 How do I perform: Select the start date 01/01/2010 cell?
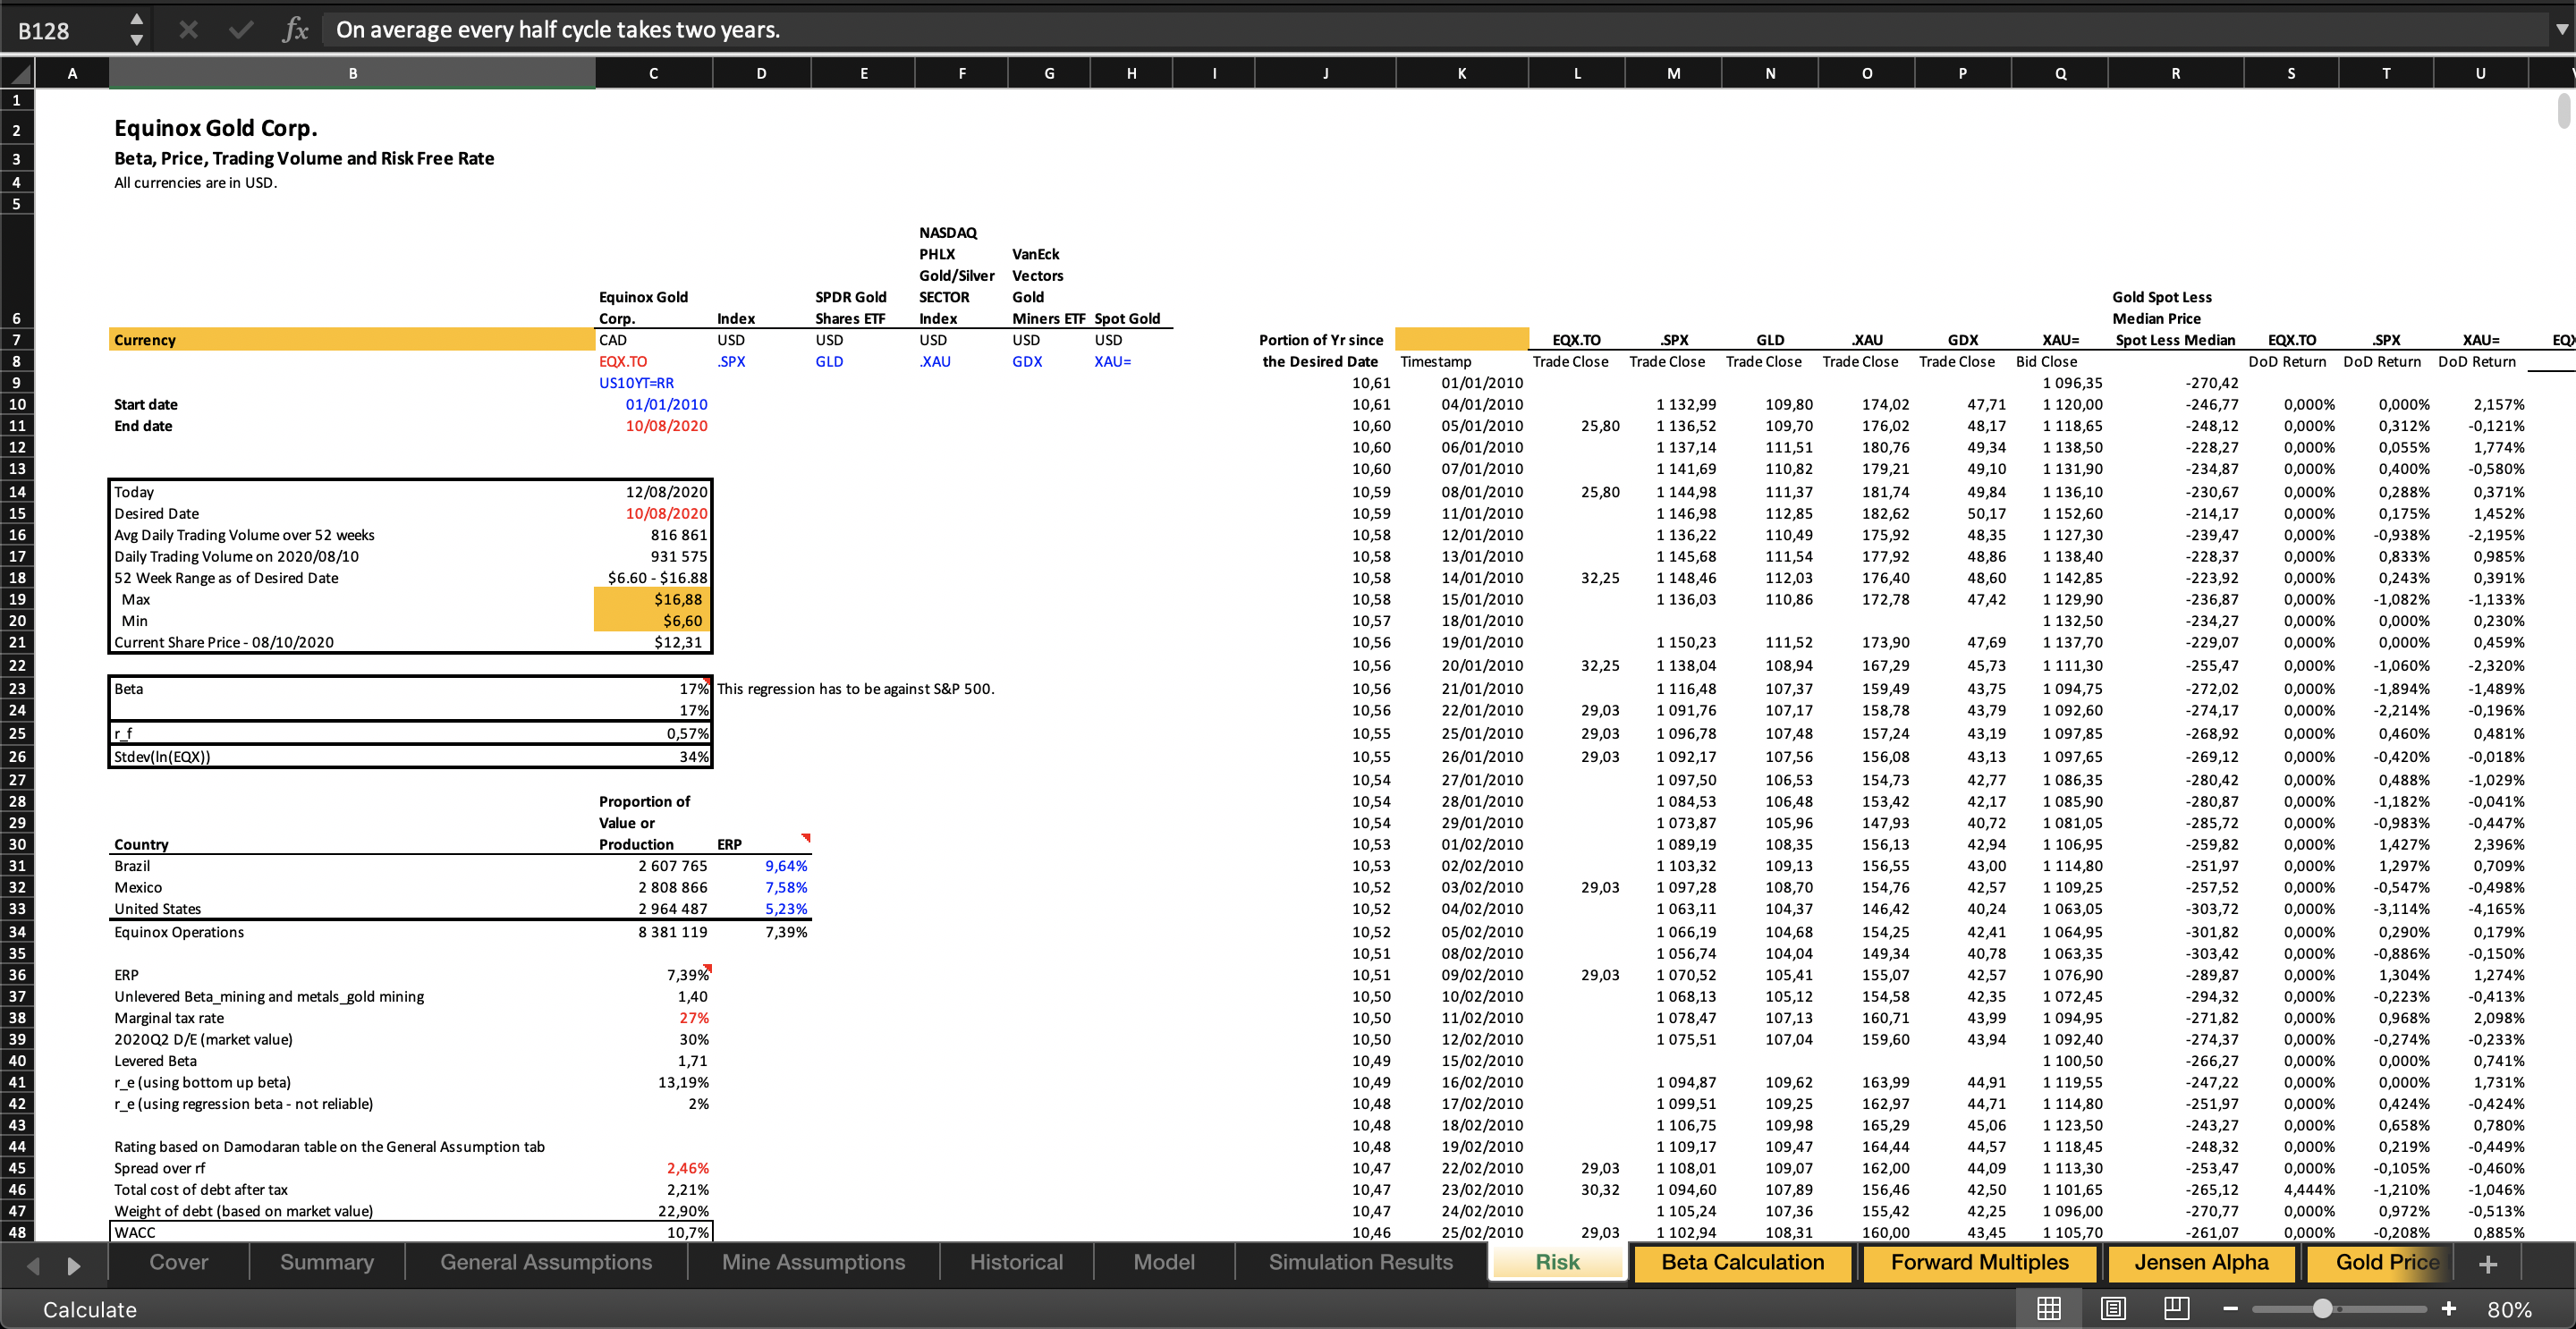653,404
